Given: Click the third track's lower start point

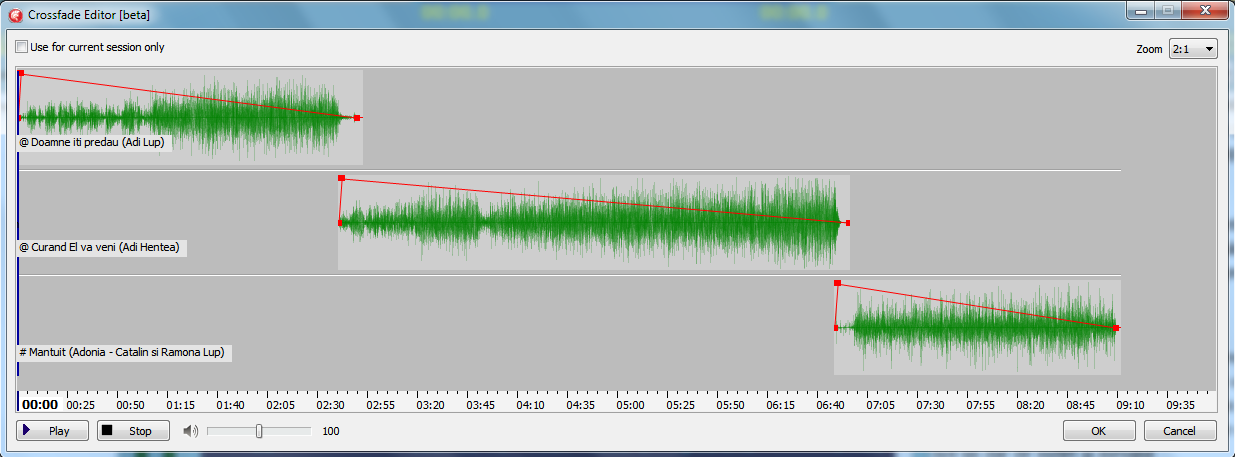Looking at the screenshot, I should pos(836,327).
